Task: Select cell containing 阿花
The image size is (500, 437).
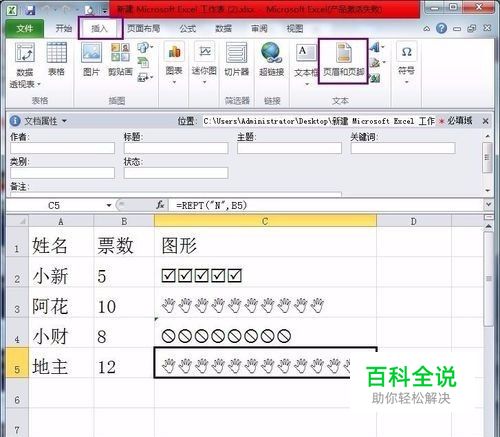Action: click(x=61, y=303)
